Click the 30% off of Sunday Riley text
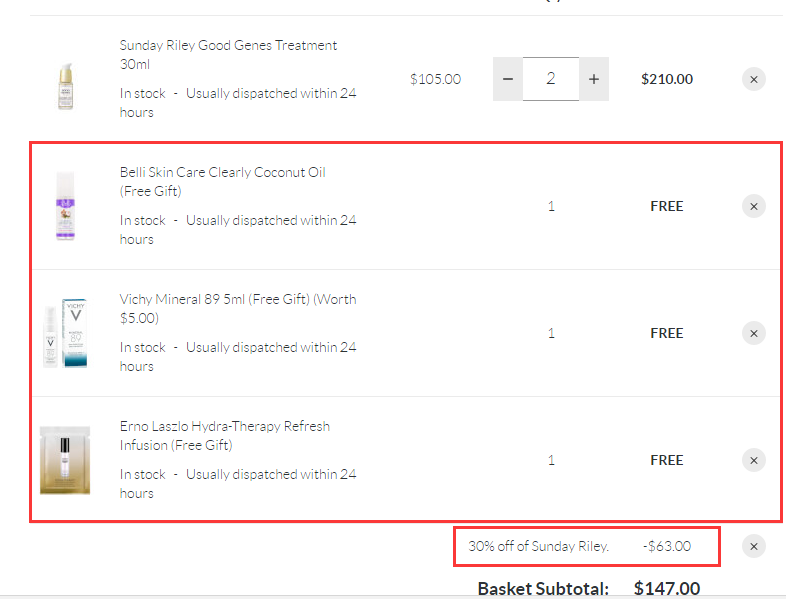This screenshot has height=599, width=786. (x=538, y=547)
